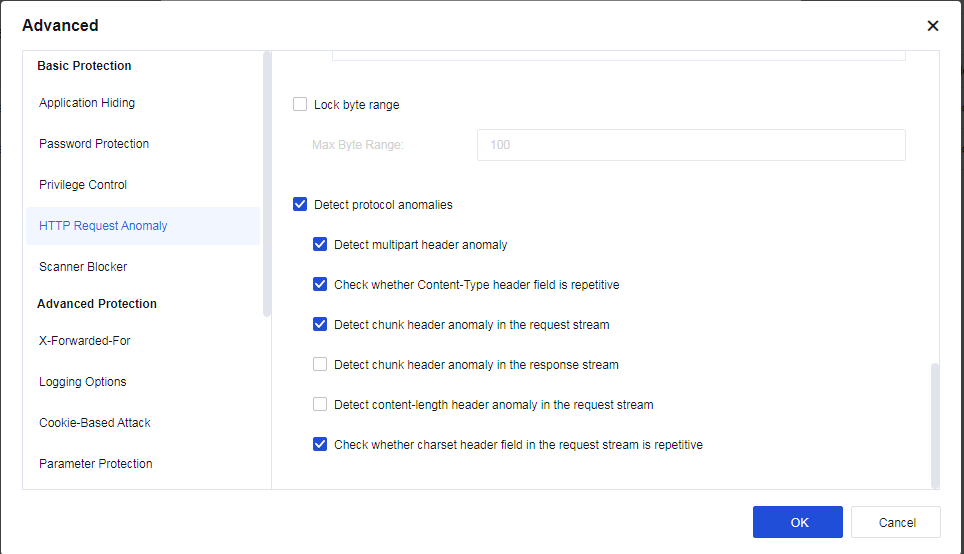
Task: Uncheck Detect protocol anomalies
Action: coord(300,204)
